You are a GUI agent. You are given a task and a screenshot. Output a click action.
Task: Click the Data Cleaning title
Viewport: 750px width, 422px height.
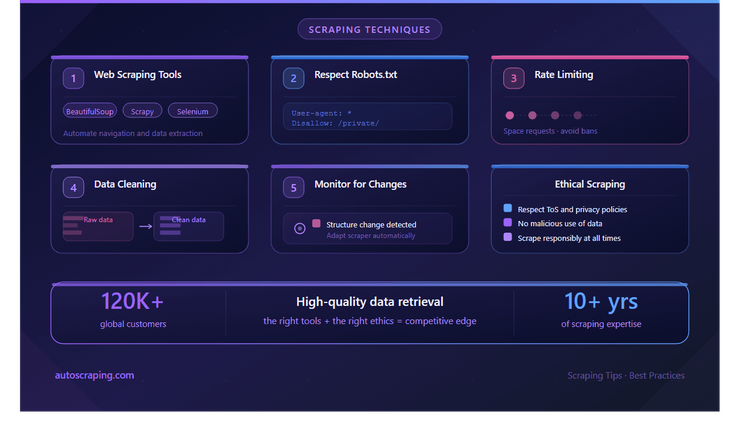pos(125,184)
